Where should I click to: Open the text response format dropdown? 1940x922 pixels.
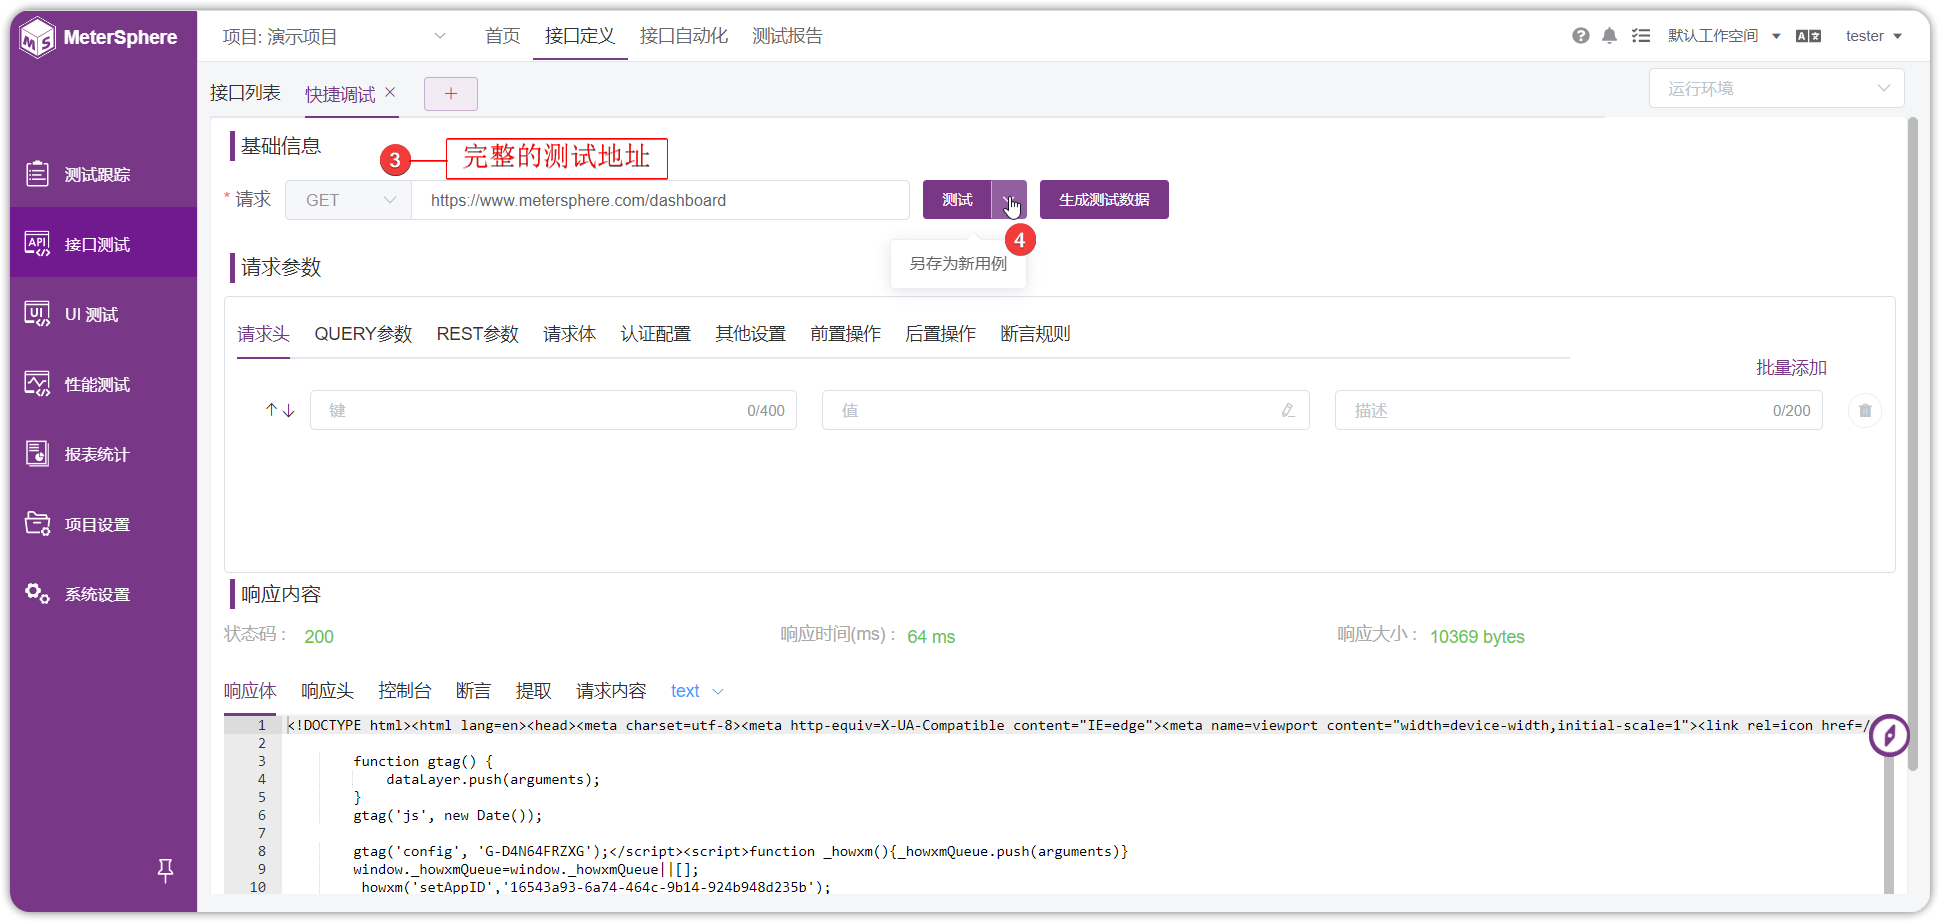coord(697,691)
